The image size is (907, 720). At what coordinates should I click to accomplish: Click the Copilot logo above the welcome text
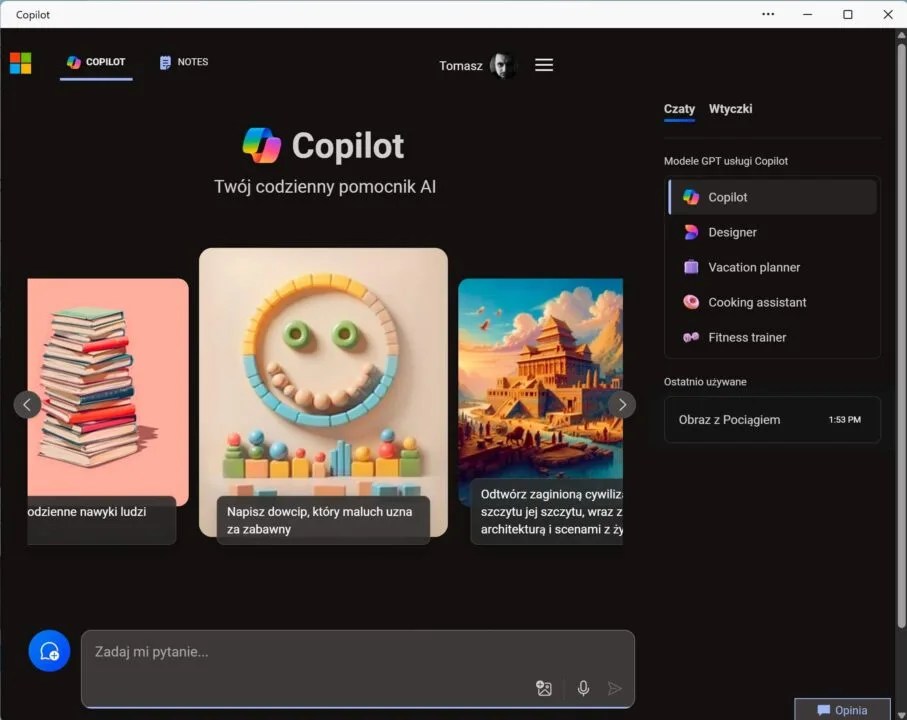[x=259, y=146]
